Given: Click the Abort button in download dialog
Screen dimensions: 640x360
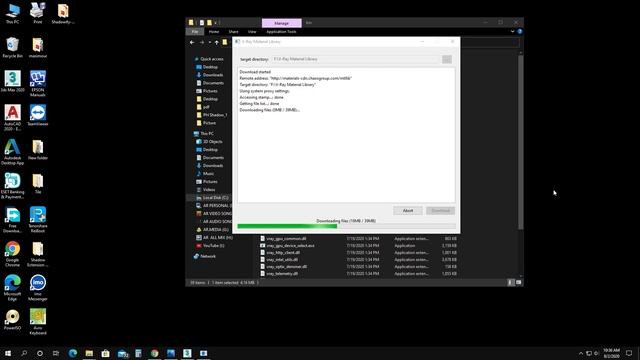Looking at the screenshot, I should coord(408,211).
